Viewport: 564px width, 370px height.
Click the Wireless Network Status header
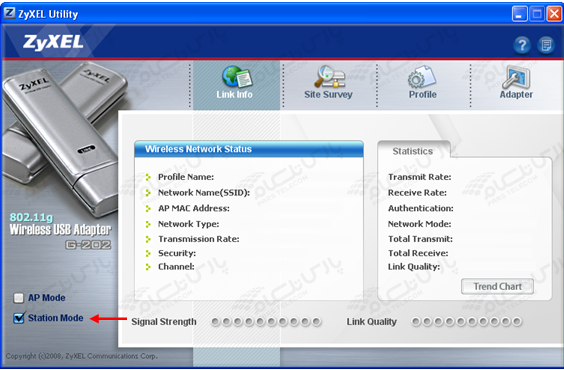249,149
